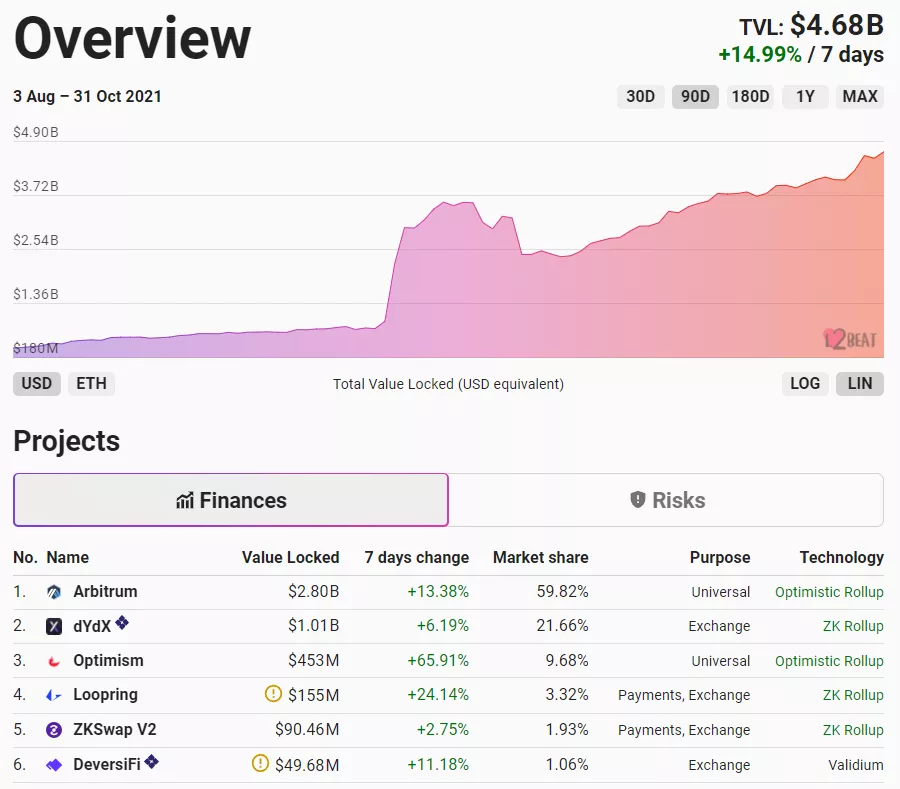Image resolution: width=900 pixels, height=789 pixels.
Task: Click the diamond badge next to dYdX
Action: 122,622
